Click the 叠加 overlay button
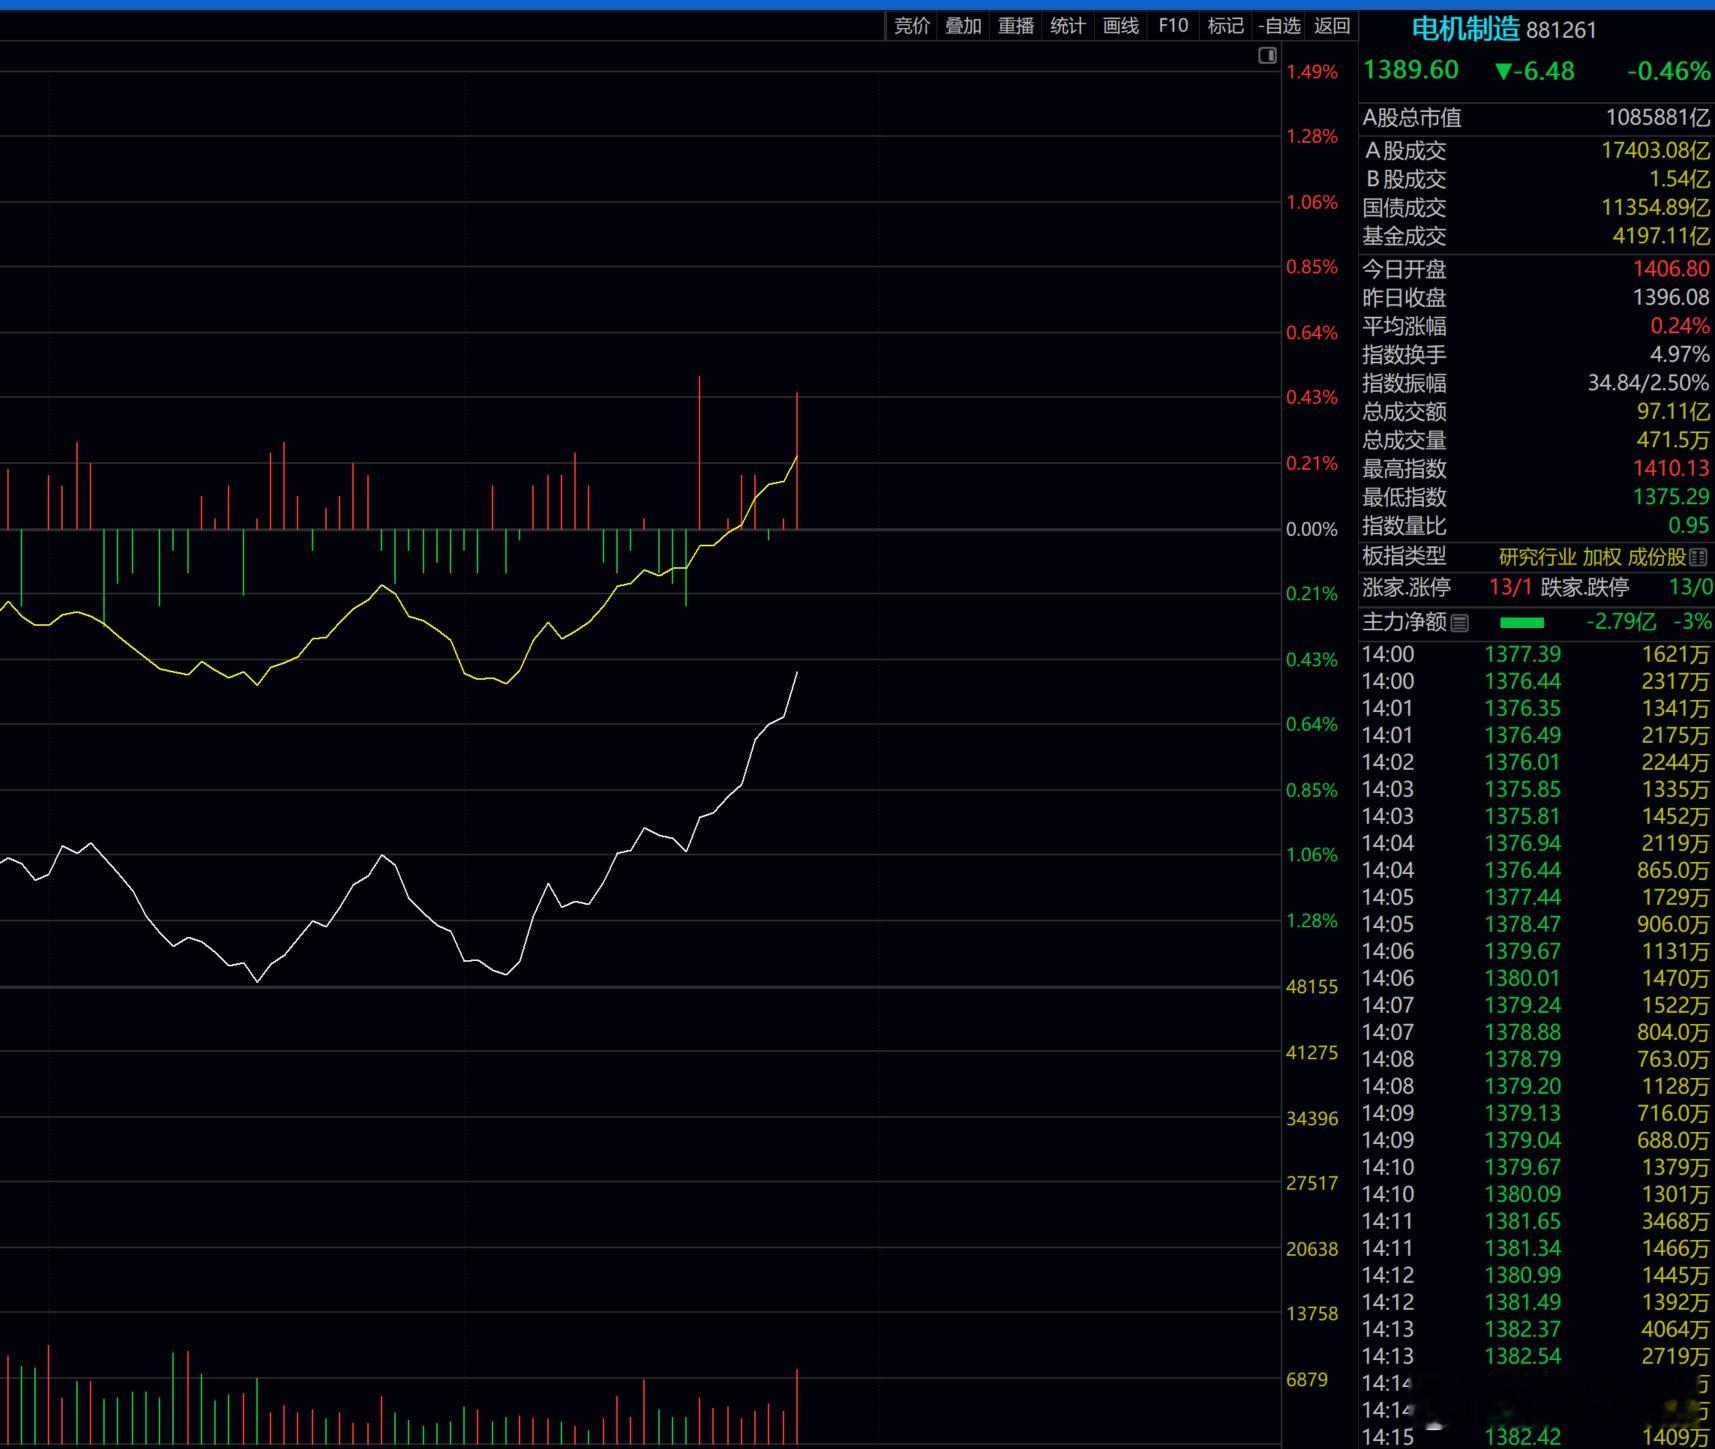Viewport: 1715px width, 1449px height. click(963, 26)
